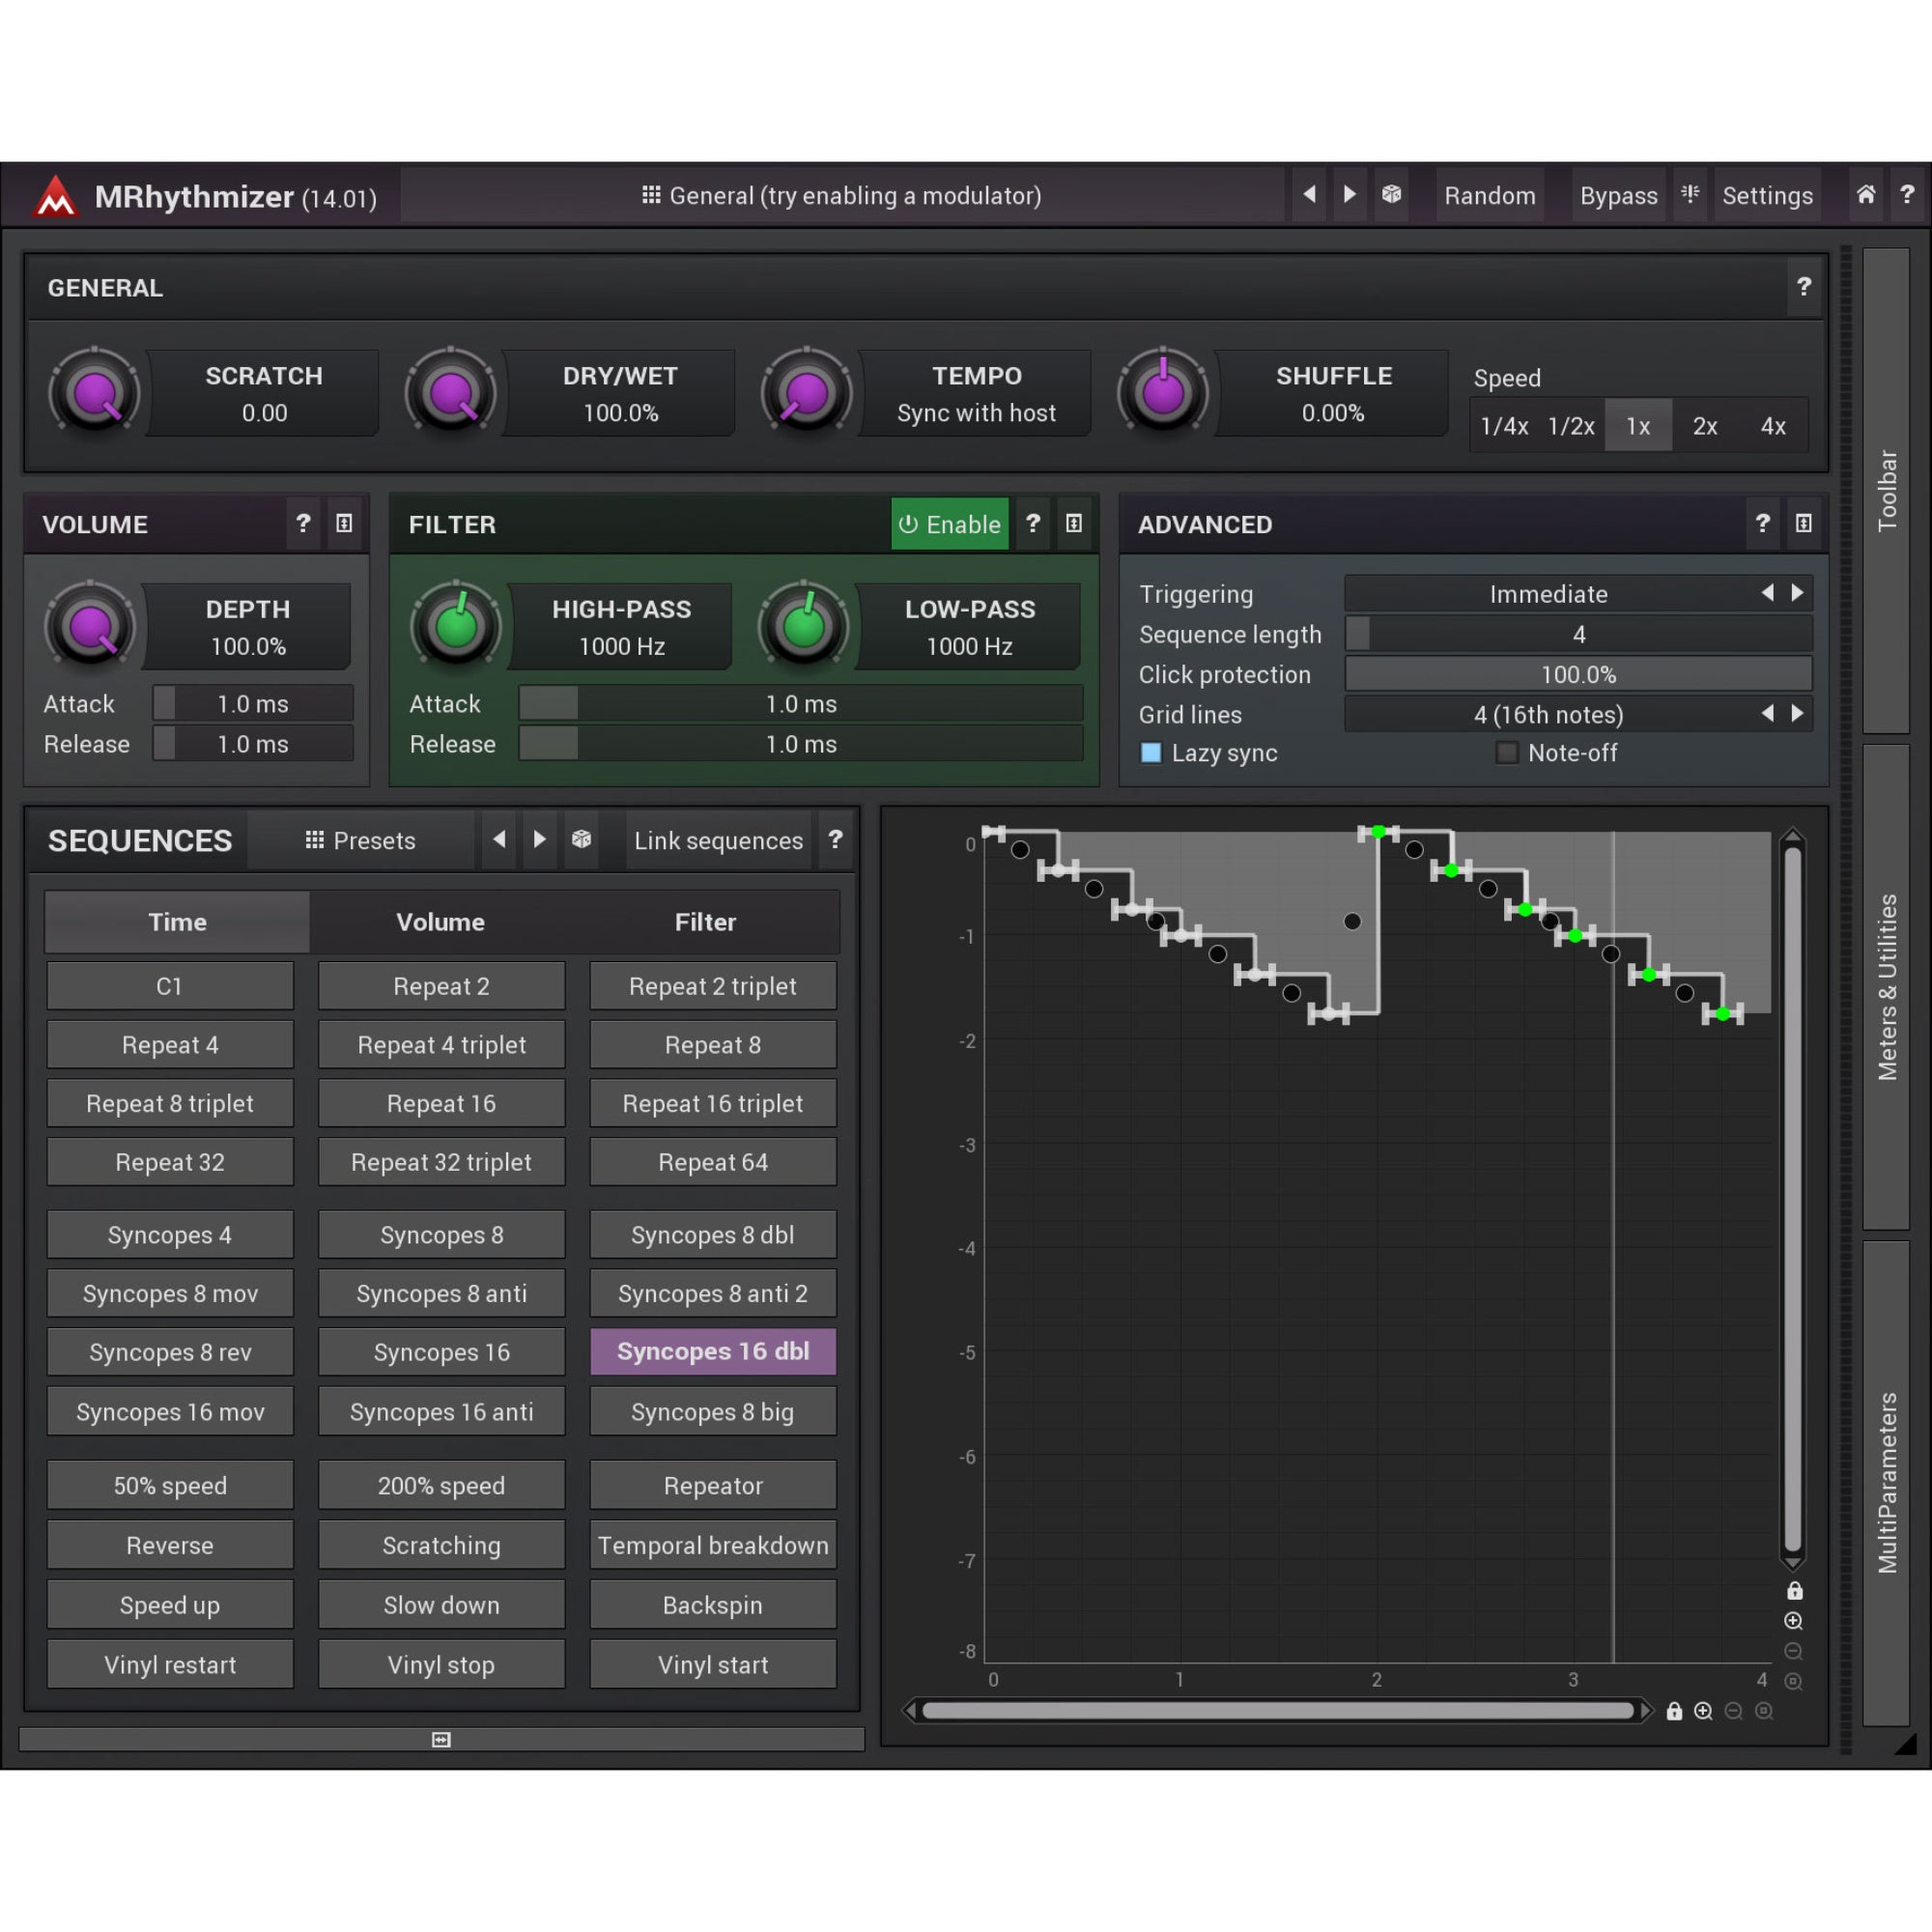Adjust the Sequence length slider
The height and width of the screenshot is (1932, 1932).
(1578, 634)
